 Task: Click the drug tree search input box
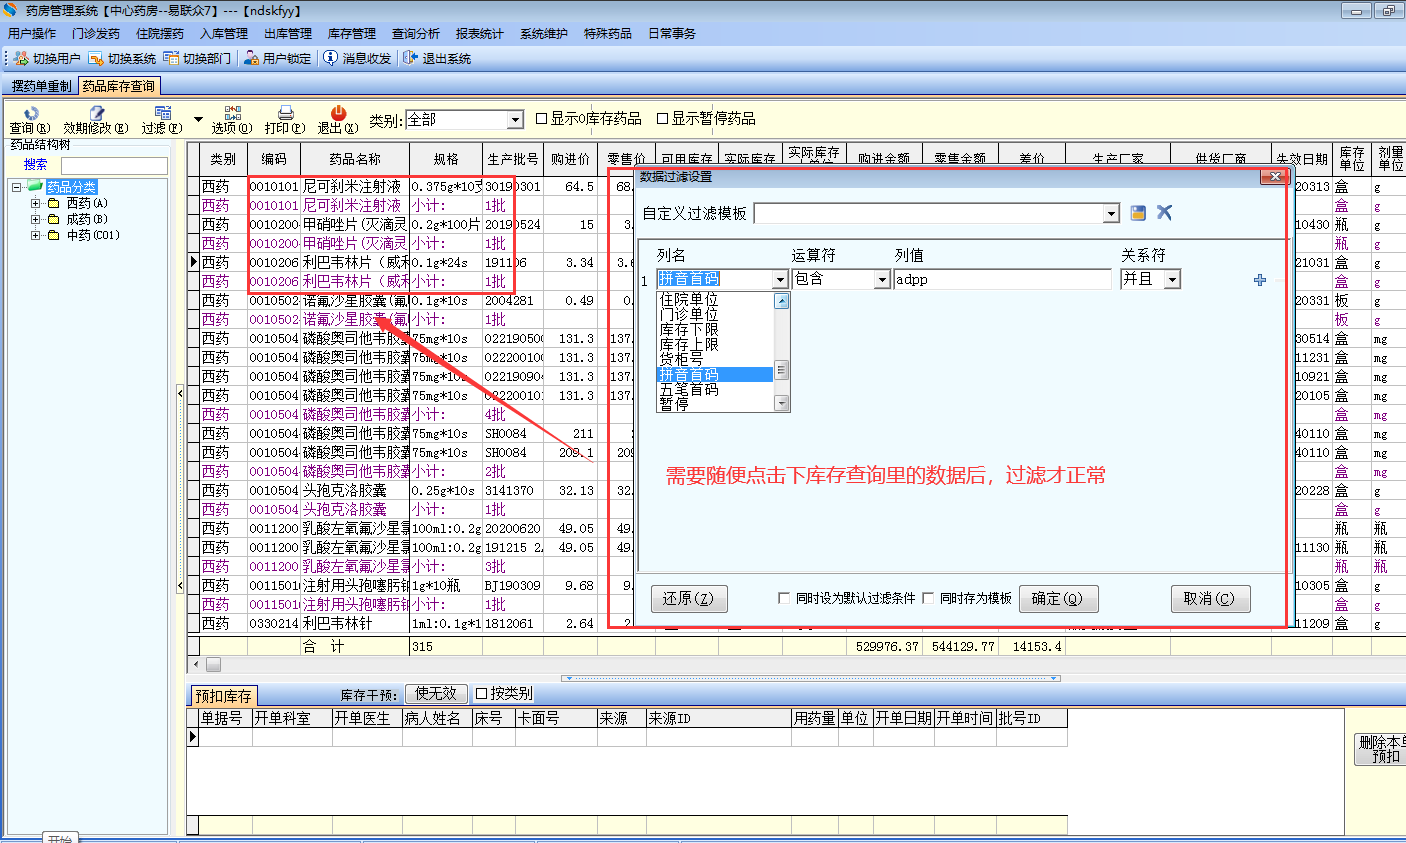(x=114, y=165)
